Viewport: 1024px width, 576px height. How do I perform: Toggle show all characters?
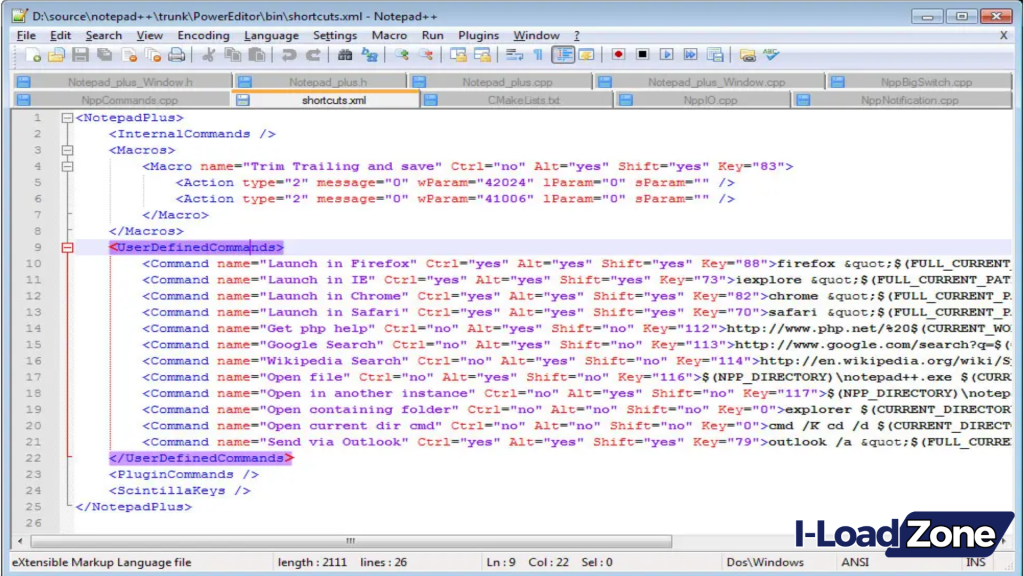click(x=537, y=55)
